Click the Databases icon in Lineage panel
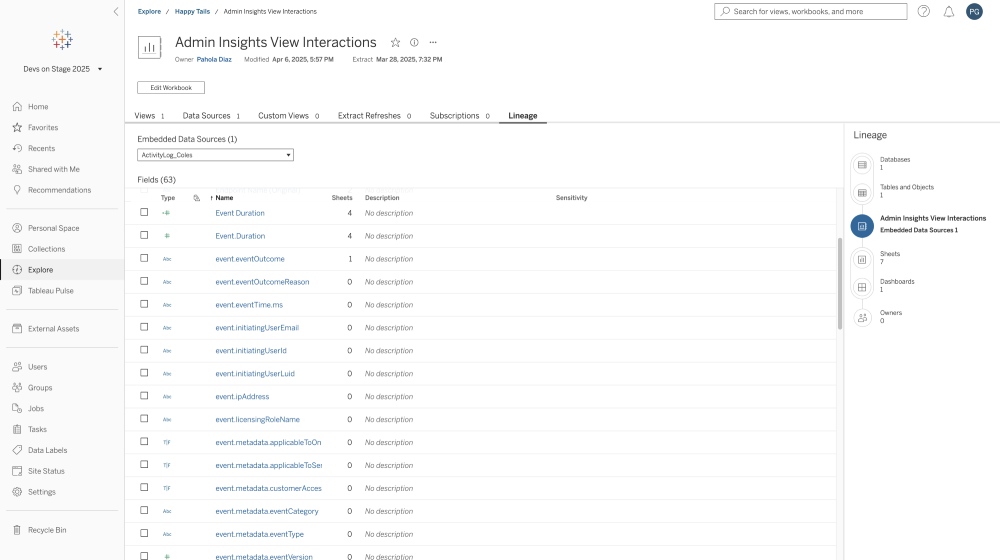Image resolution: width=1000 pixels, height=560 pixels. (862, 164)
